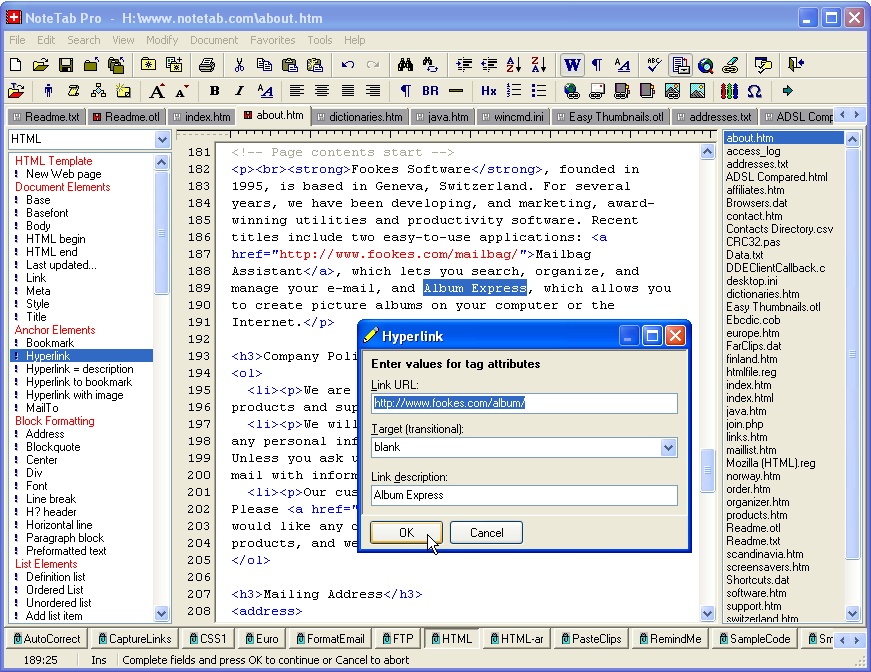Click the Center align icon

pos(322,91)
